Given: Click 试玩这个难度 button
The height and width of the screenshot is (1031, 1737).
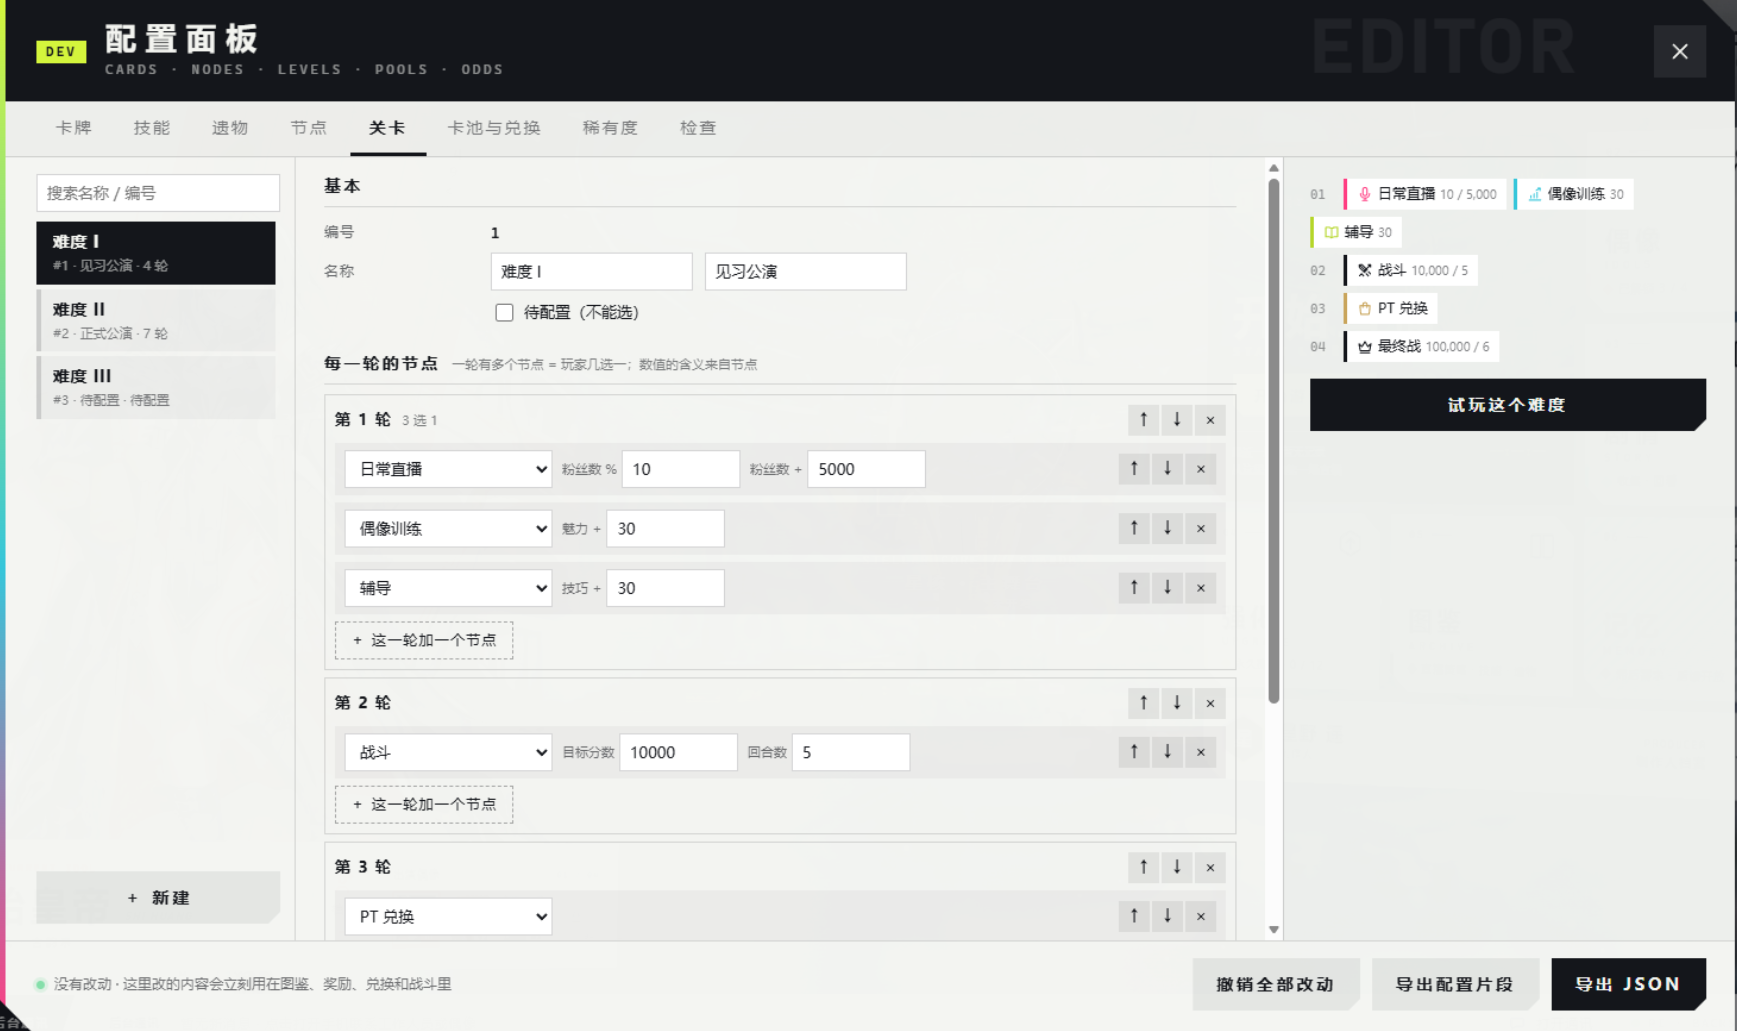Looking at the screenshot, I should pos(1508,405).
